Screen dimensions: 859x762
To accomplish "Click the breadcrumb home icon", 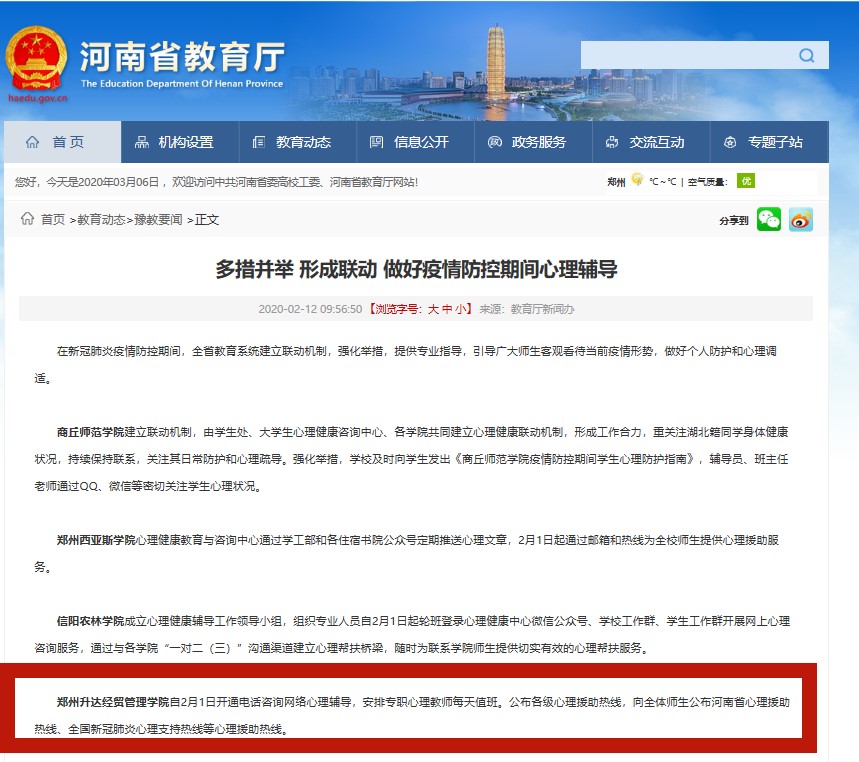I will (27, 219).
